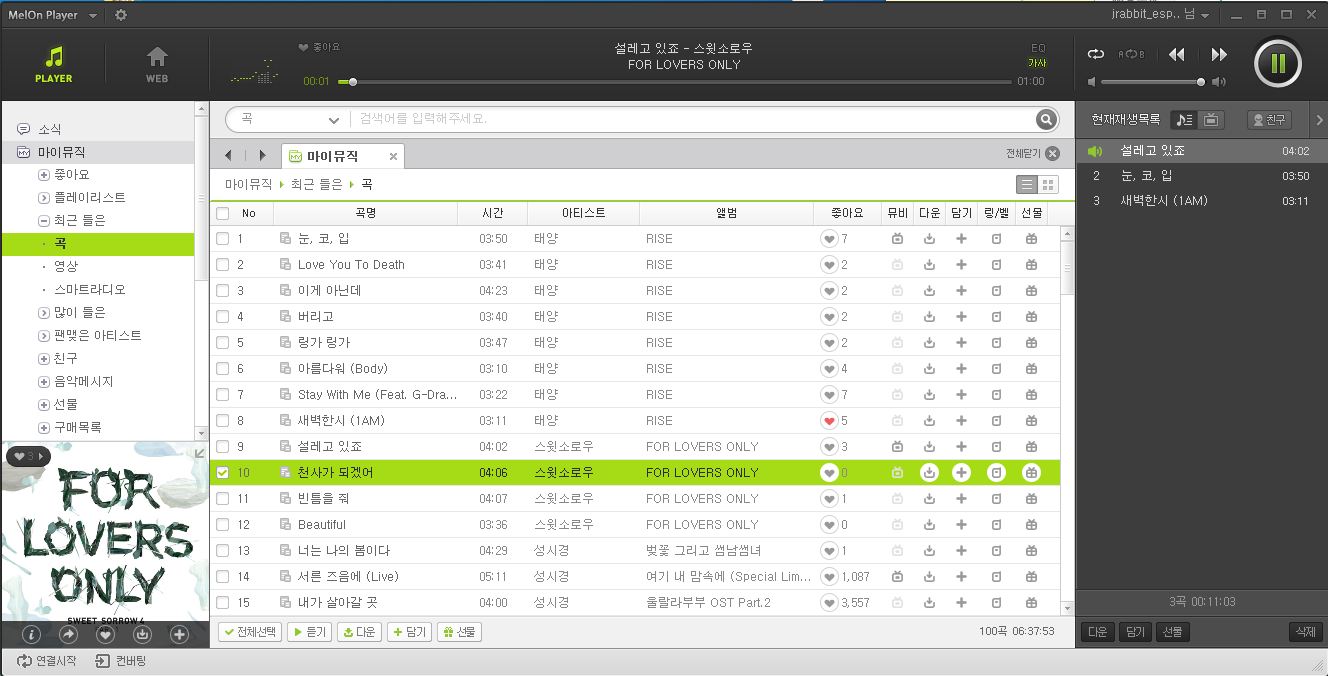Switch to album grid view icon
This screenshot has height=676, width=1328.
(x=1048, y=185)
